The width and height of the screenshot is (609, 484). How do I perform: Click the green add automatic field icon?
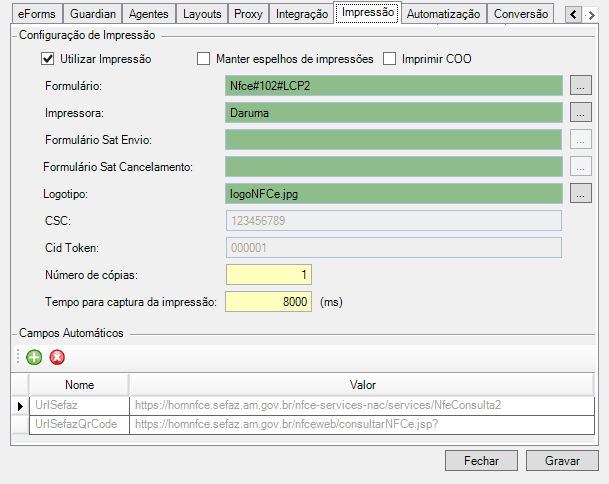click(34, 357)
